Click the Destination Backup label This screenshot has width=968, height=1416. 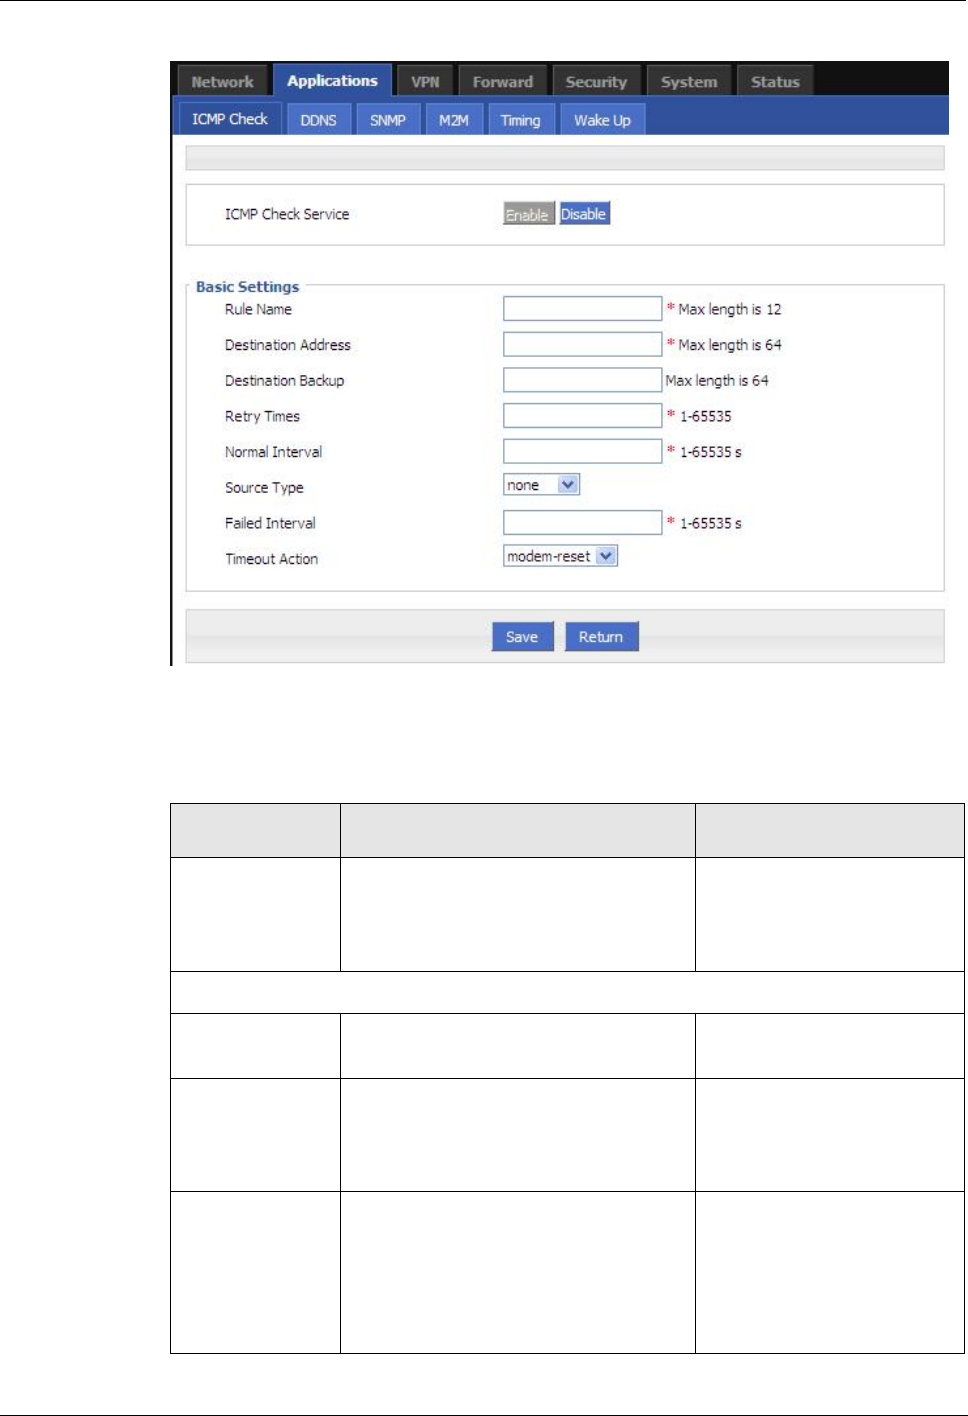pos(284,381)
